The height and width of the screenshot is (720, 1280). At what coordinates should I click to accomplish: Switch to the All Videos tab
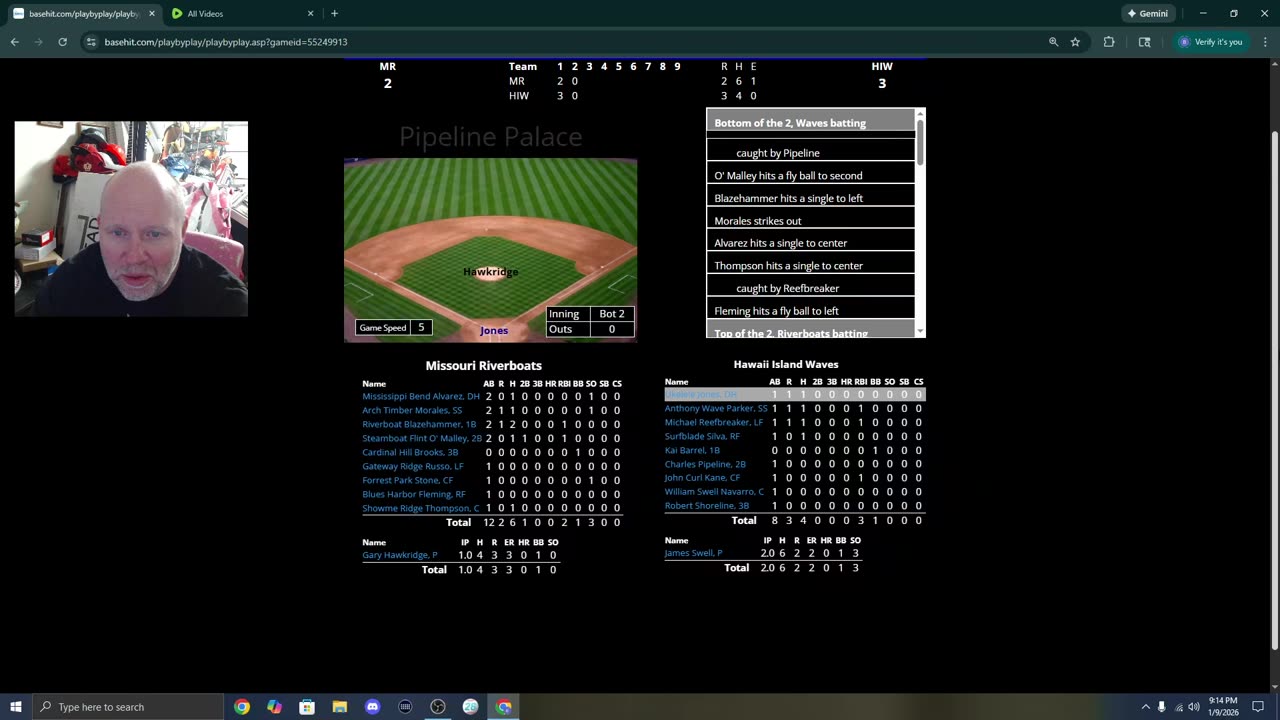[x=240, y=13]
